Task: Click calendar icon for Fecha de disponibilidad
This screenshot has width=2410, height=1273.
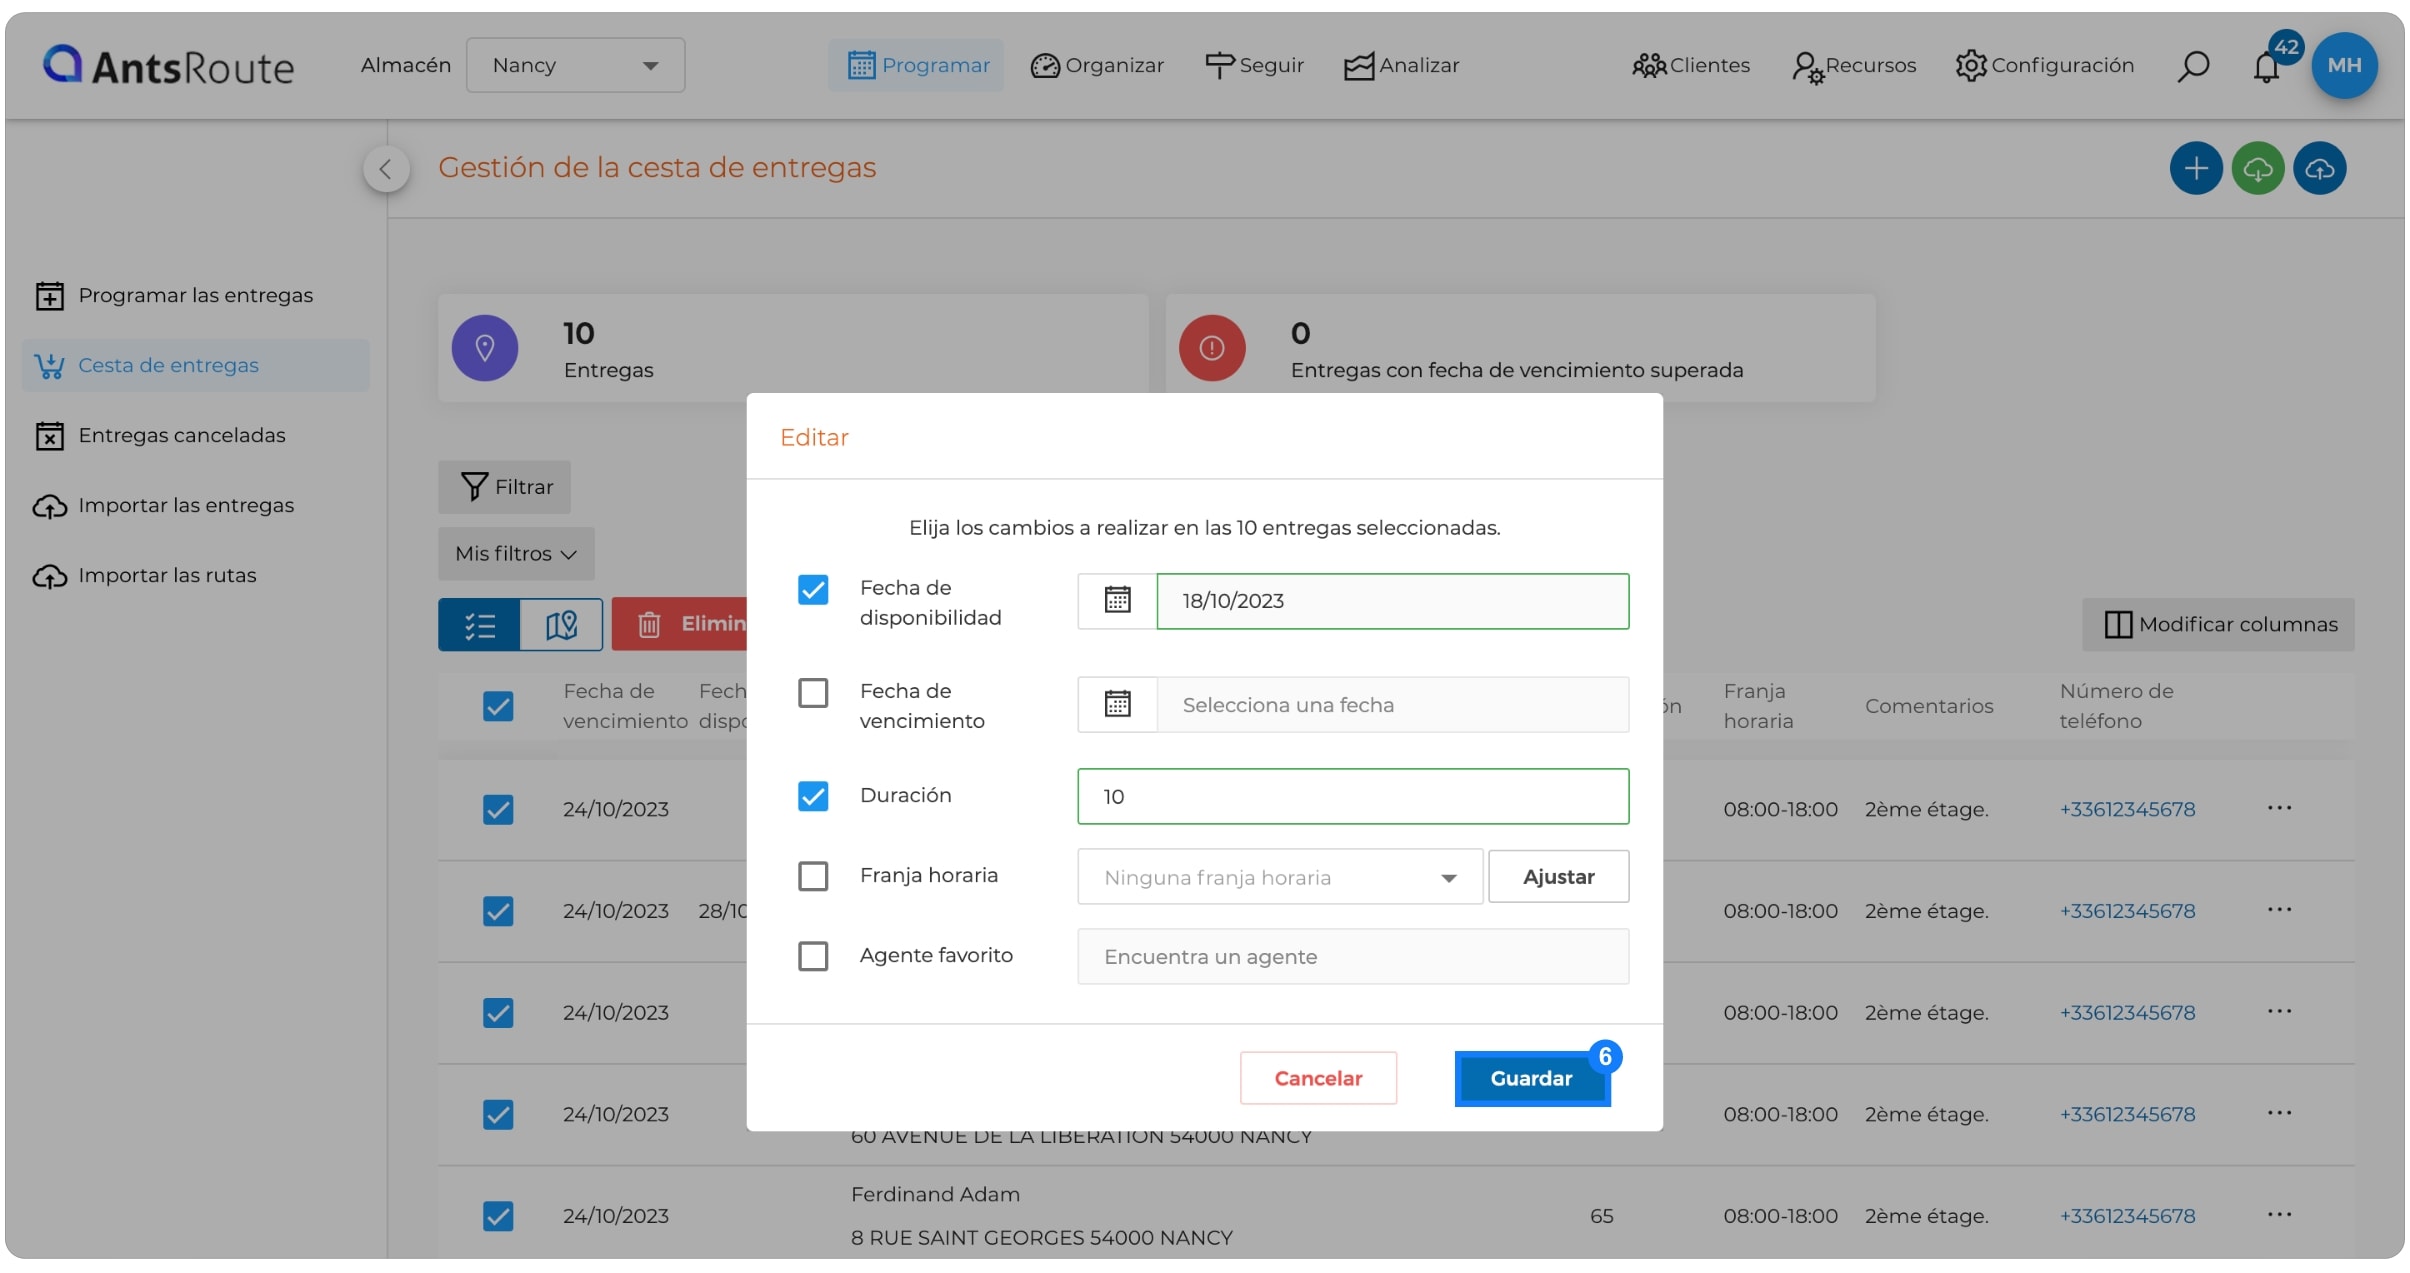Action: [1117, 600]
